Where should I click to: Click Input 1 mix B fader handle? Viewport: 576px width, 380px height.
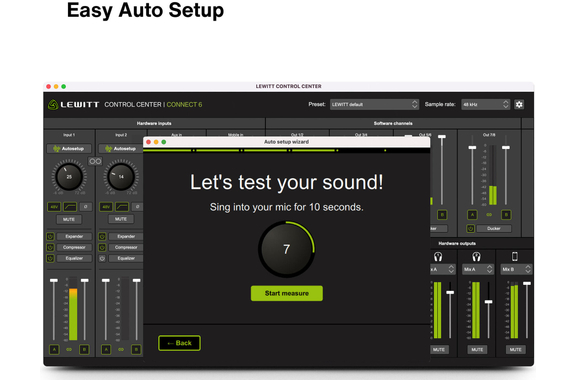[84, 280]
